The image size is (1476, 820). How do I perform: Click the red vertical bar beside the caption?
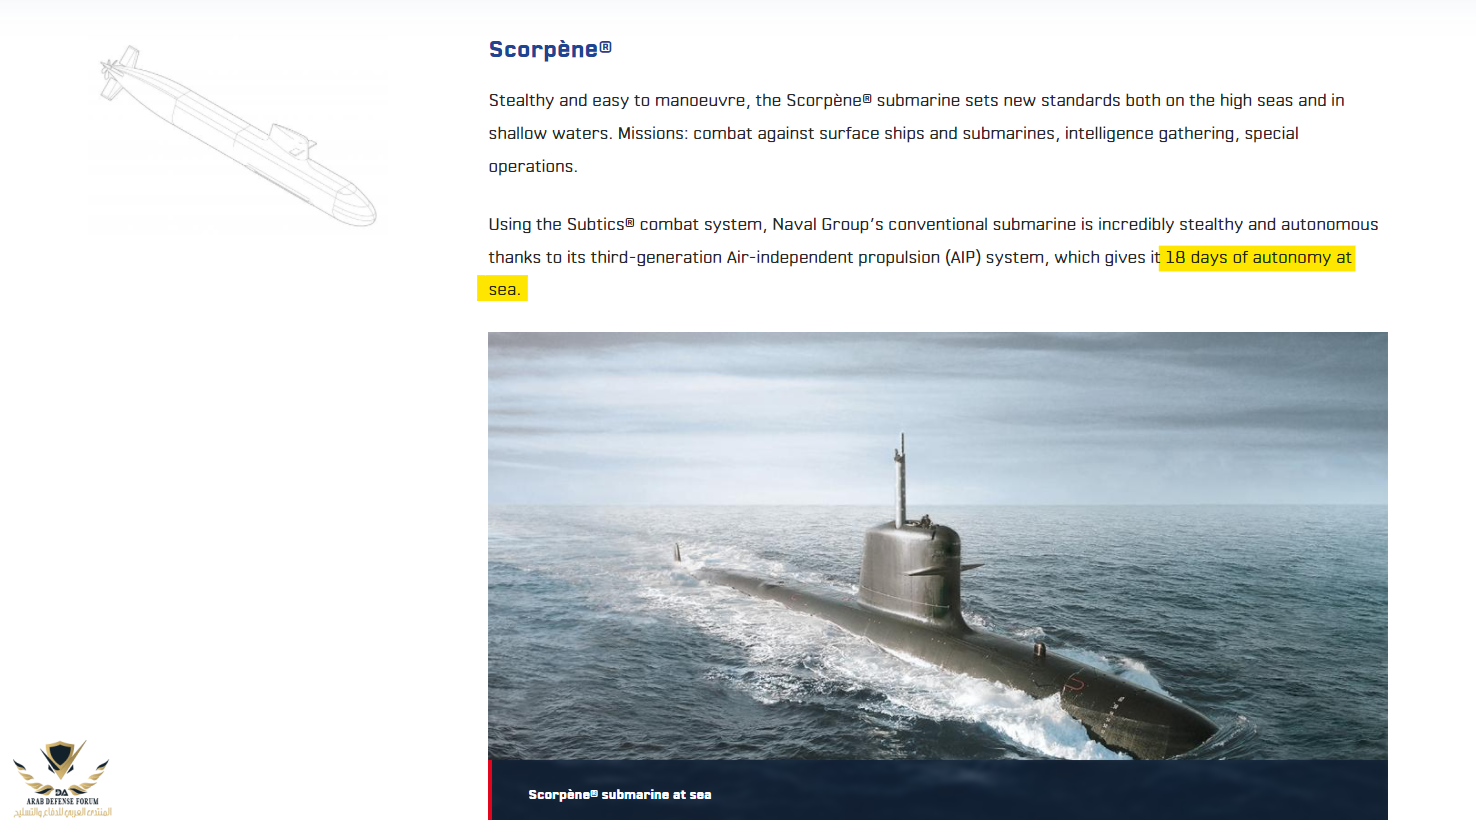tap(490, 790)
